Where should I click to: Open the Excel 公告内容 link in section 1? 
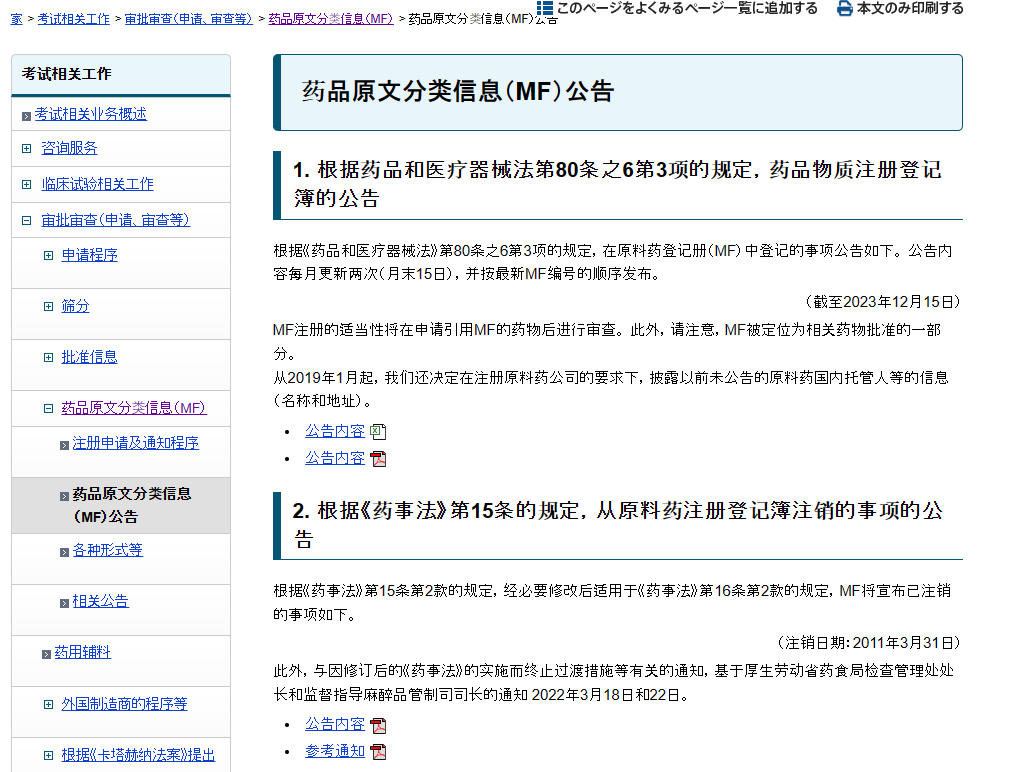(335, 432)
